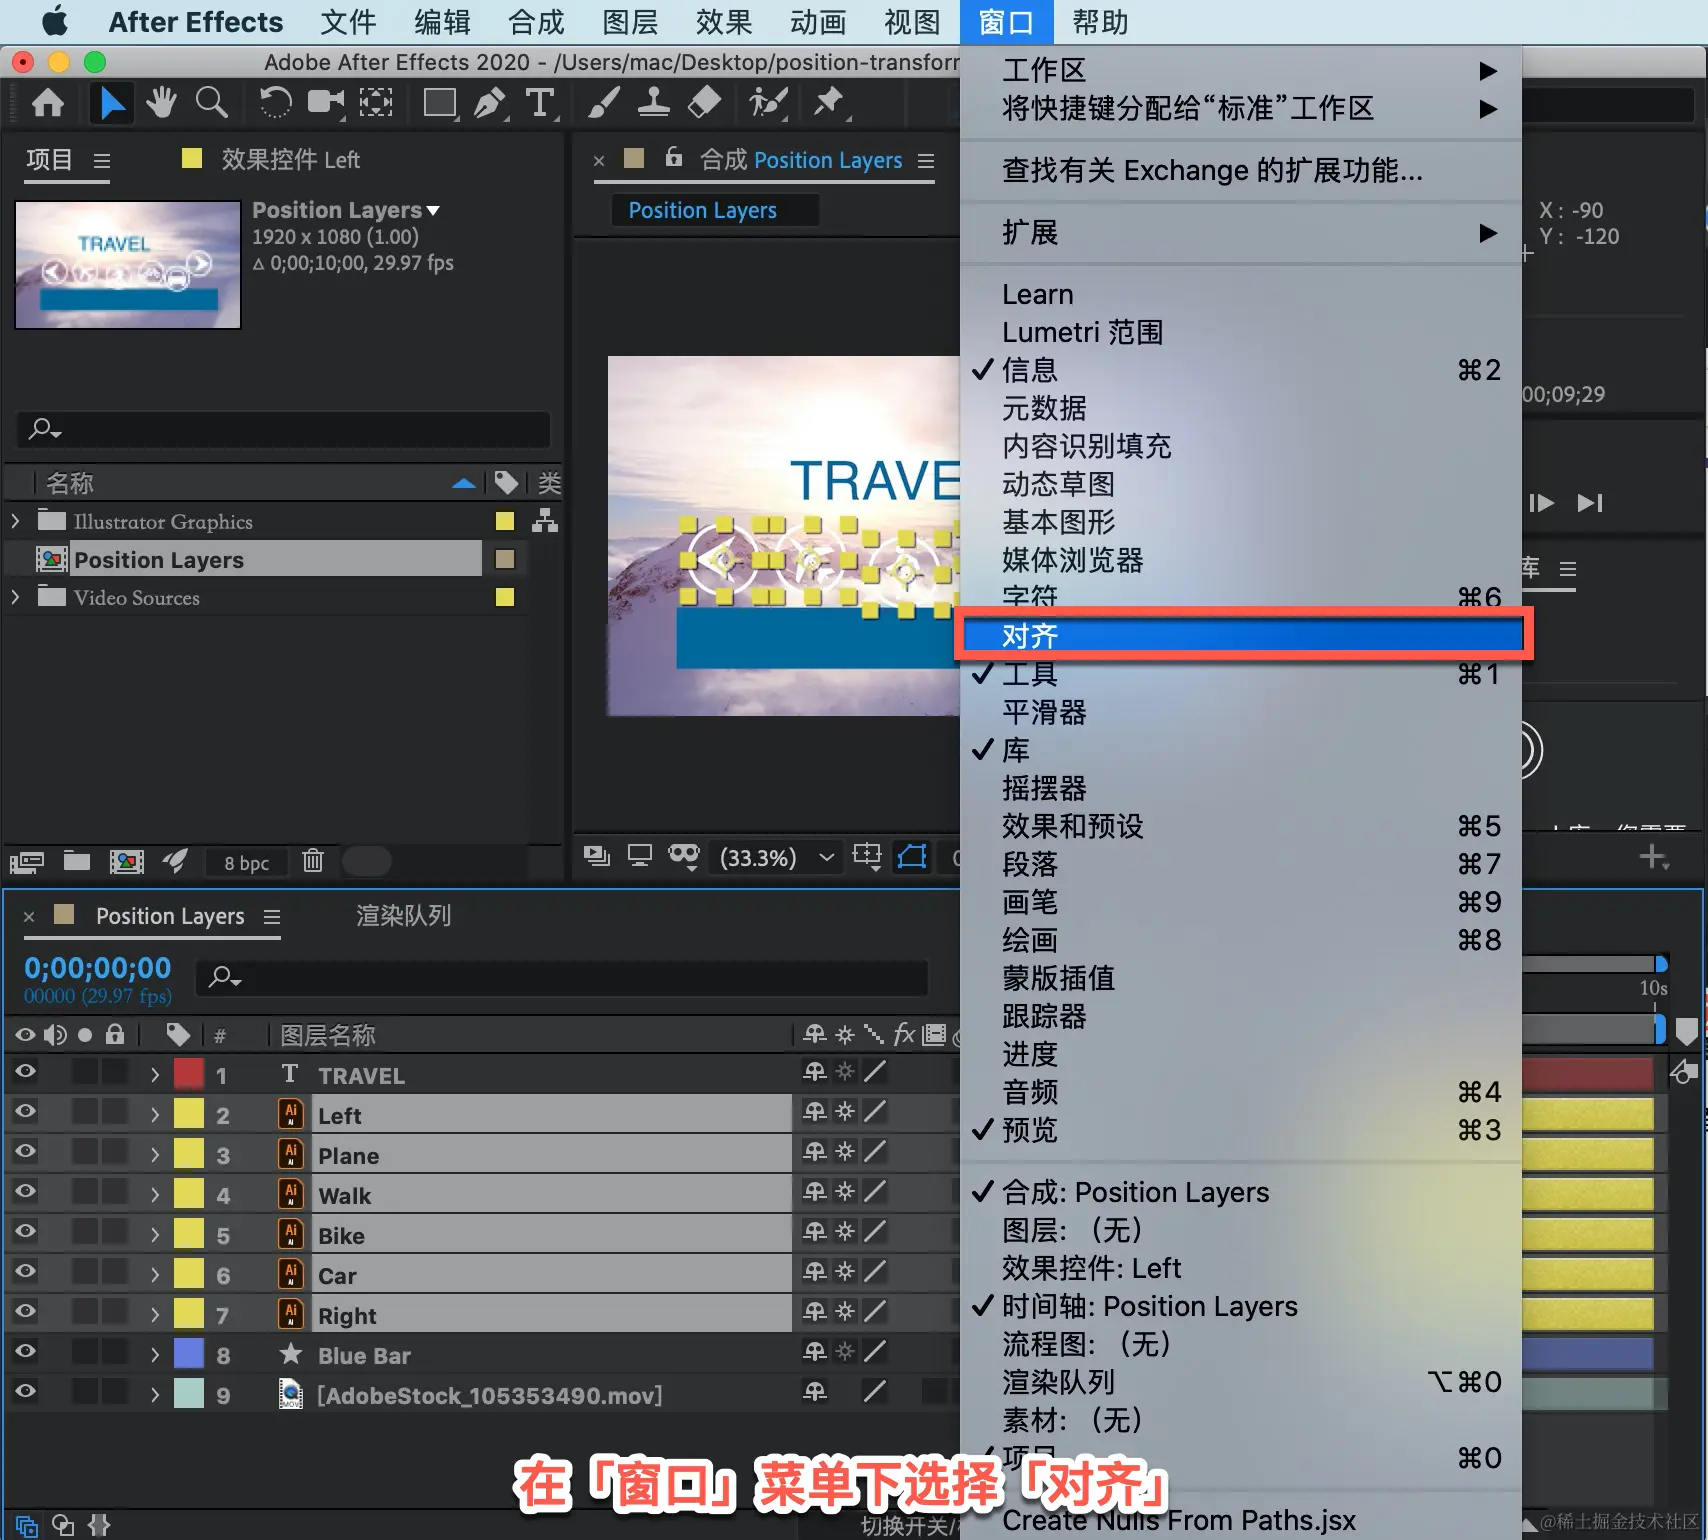Screen dimensions: 1708x1540
Task: Select the Pan Behind anchor tool
Action: click(x=376, y=102)
